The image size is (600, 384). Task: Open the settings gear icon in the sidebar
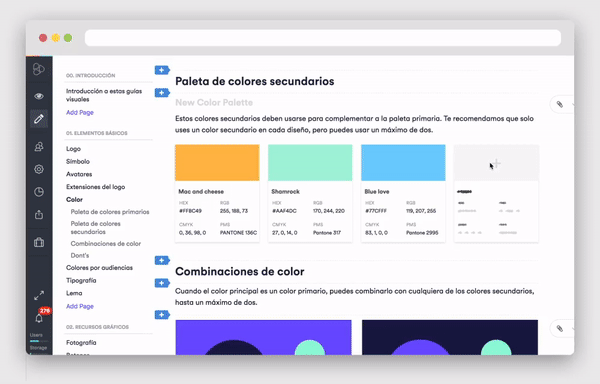pyautogui.click(x=39, y=169)
